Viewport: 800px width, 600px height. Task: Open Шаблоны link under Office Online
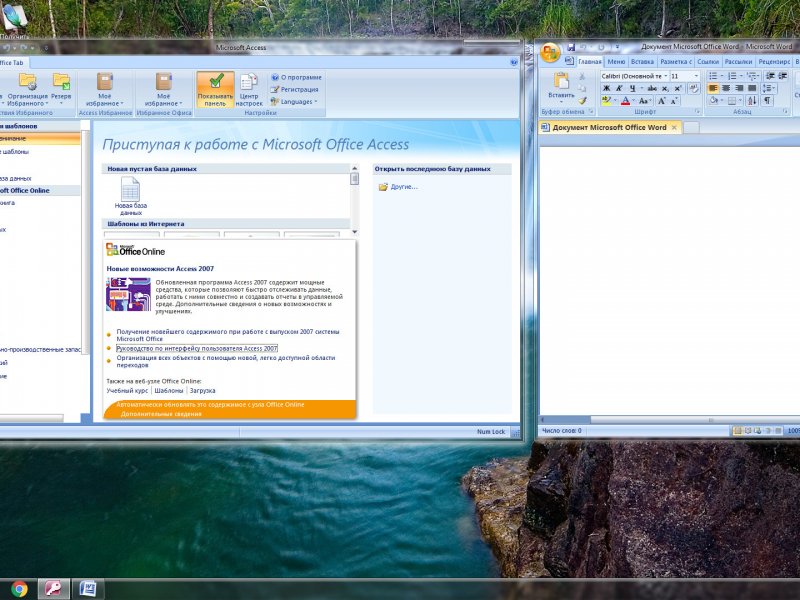pyautogui.click(x=169, y=391)
